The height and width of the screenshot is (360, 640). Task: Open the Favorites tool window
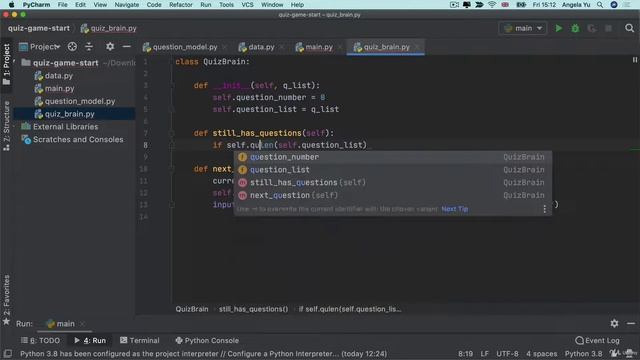pyautogui.click(x=6, y=300)
